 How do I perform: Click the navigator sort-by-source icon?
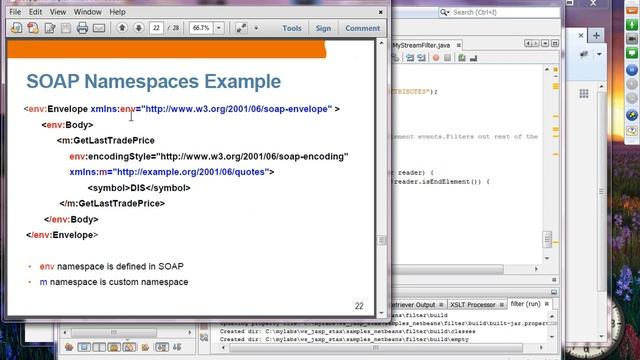177,347
